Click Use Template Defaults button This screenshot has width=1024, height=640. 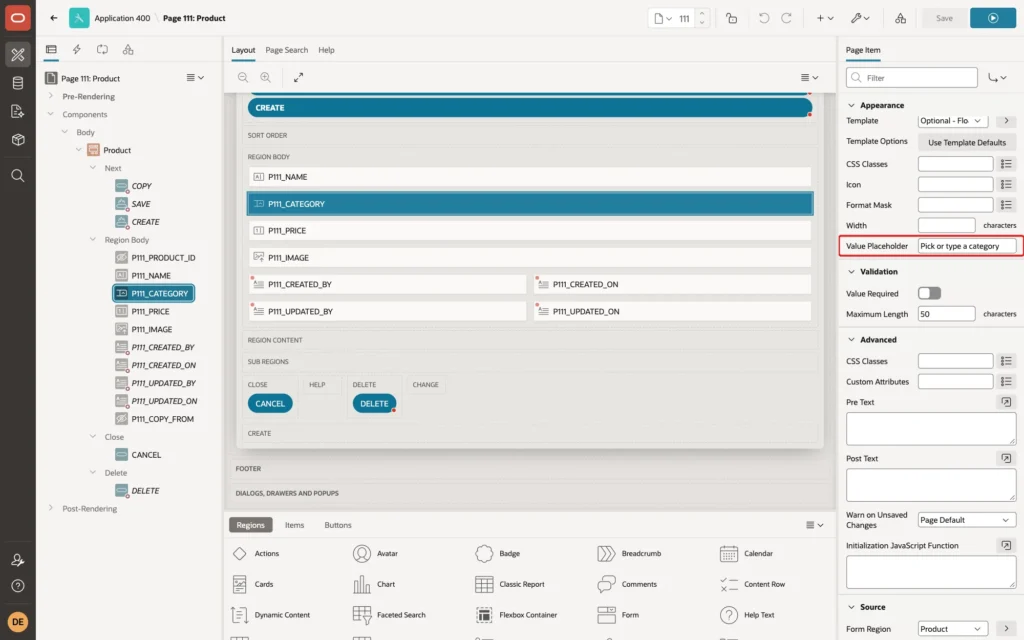[967, 142]
